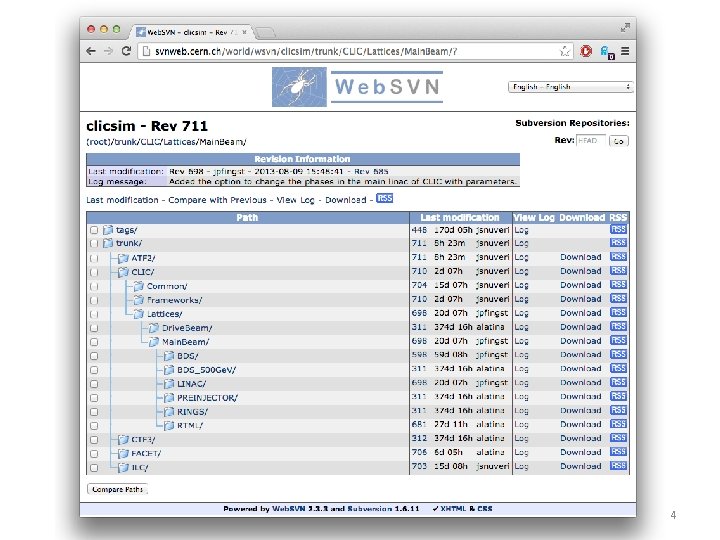Click the Compare Paths button
This screenshot has height=540, width=720.
pos(118,489)
